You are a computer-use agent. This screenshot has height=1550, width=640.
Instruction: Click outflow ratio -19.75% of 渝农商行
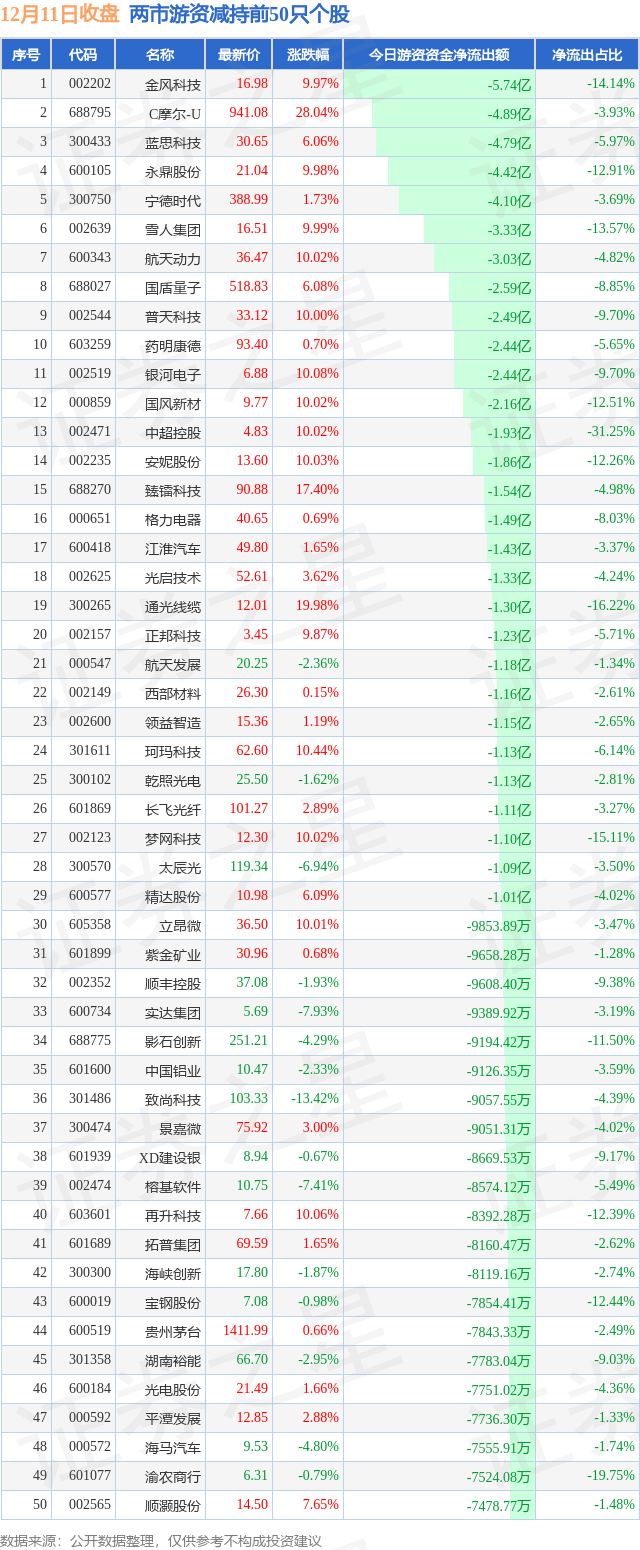click(610, 1476)
